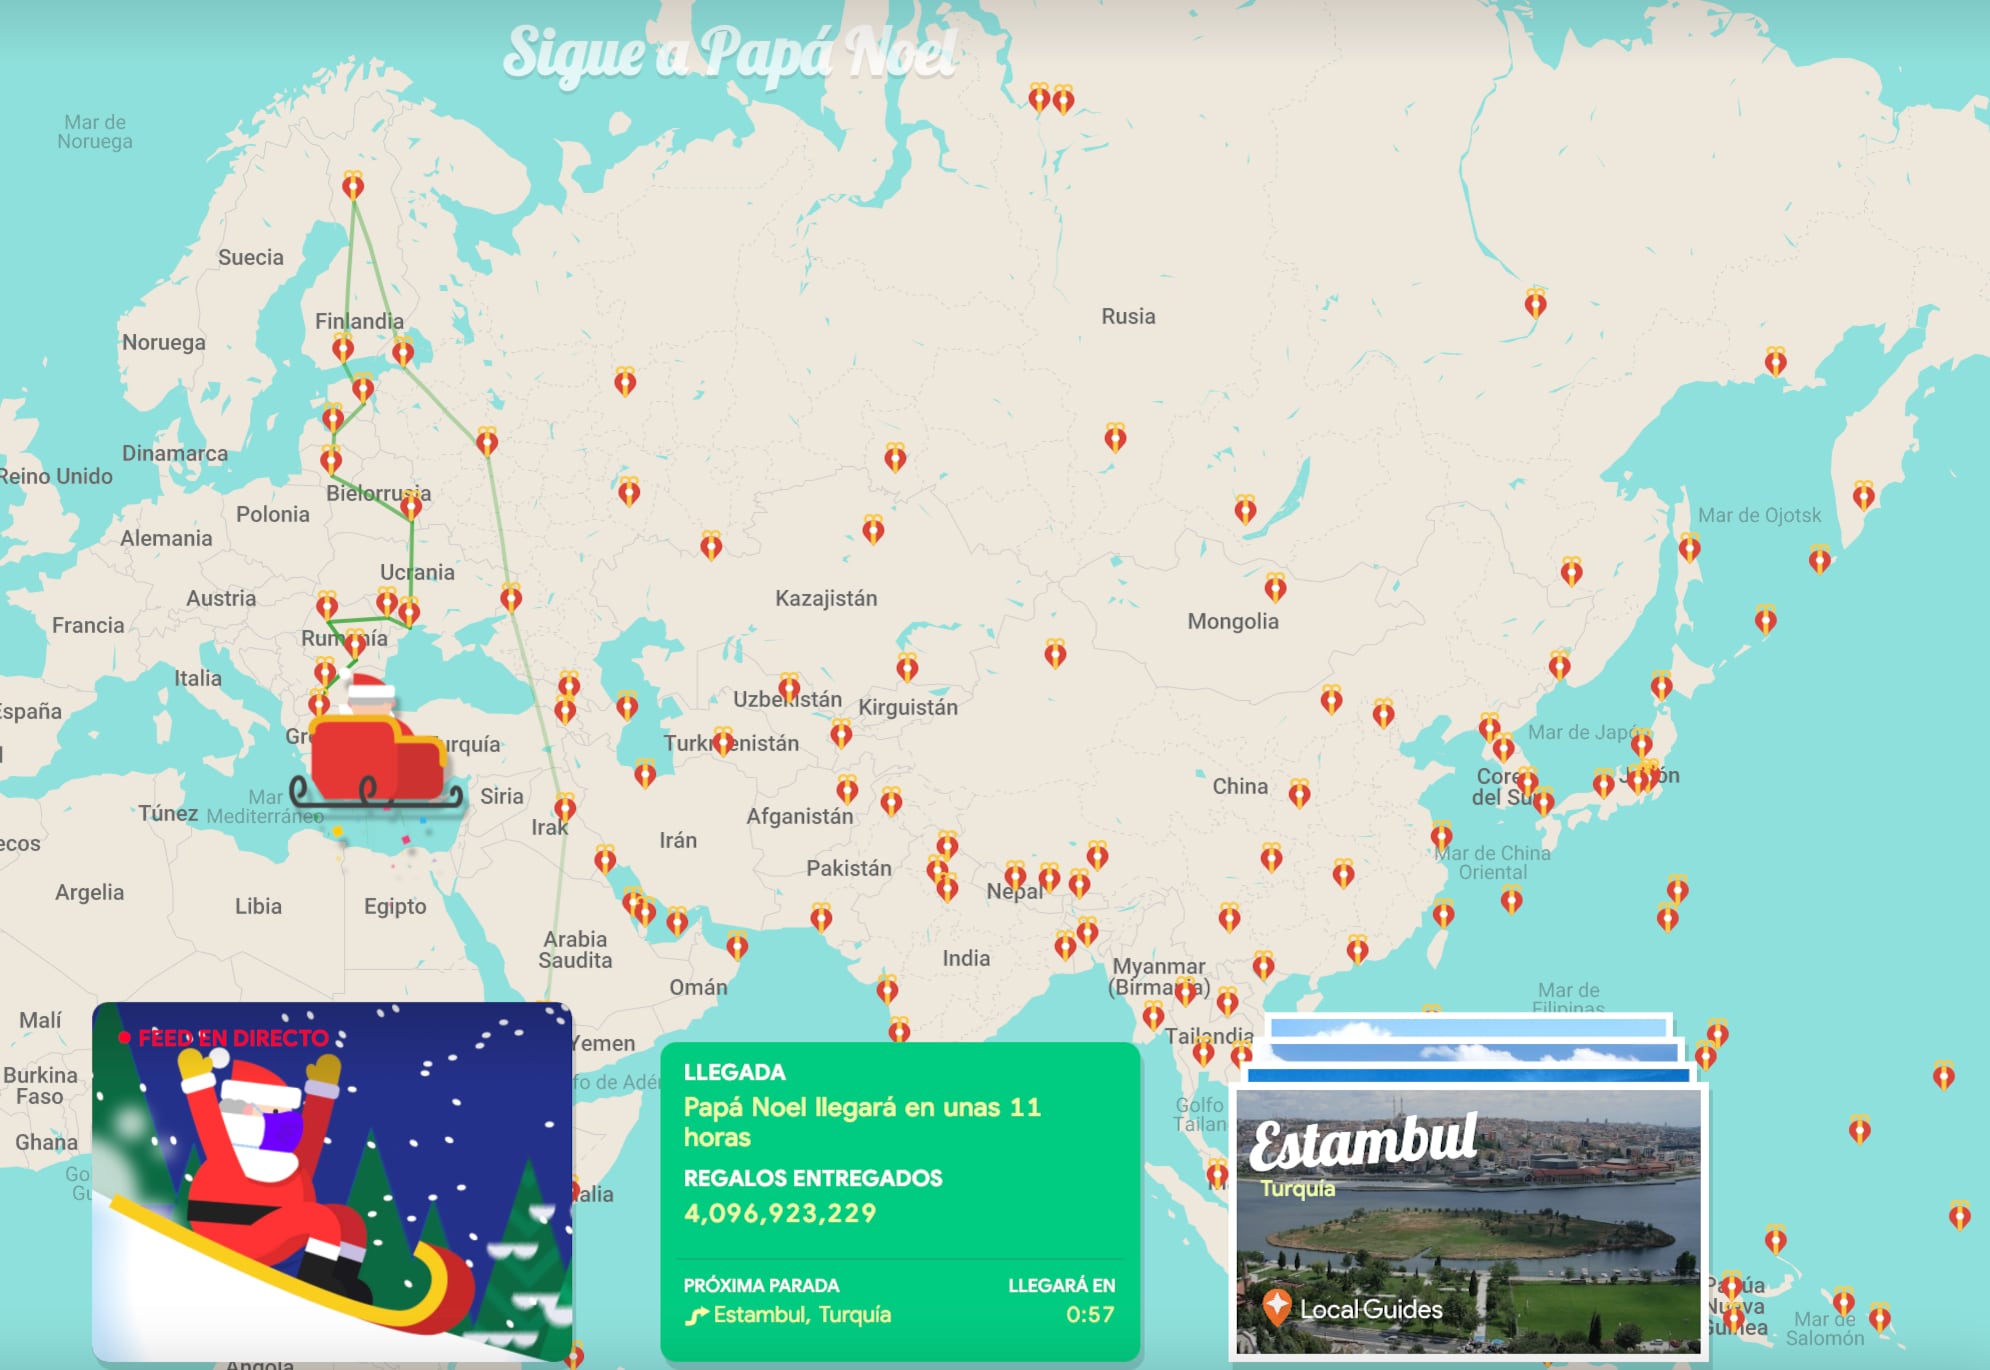1990x1370 pixels.
Task: Click the gift marker left of Omán
Action: click(677, 921)
